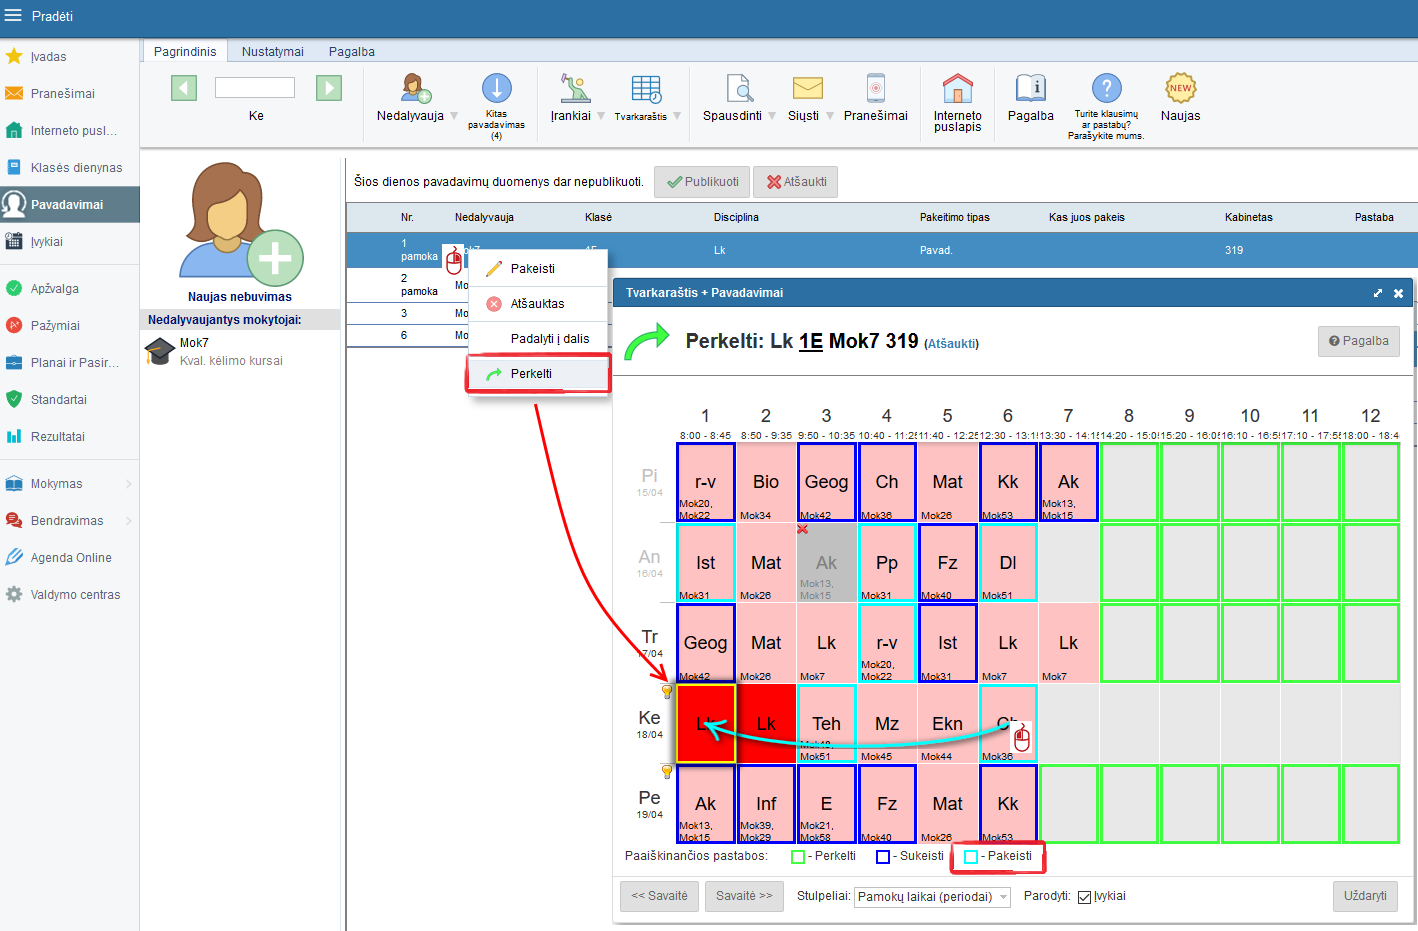Go to next day with right arrow
Image resolution: width=1418 pixels, height=931 pixels.
tap(329, 88)
